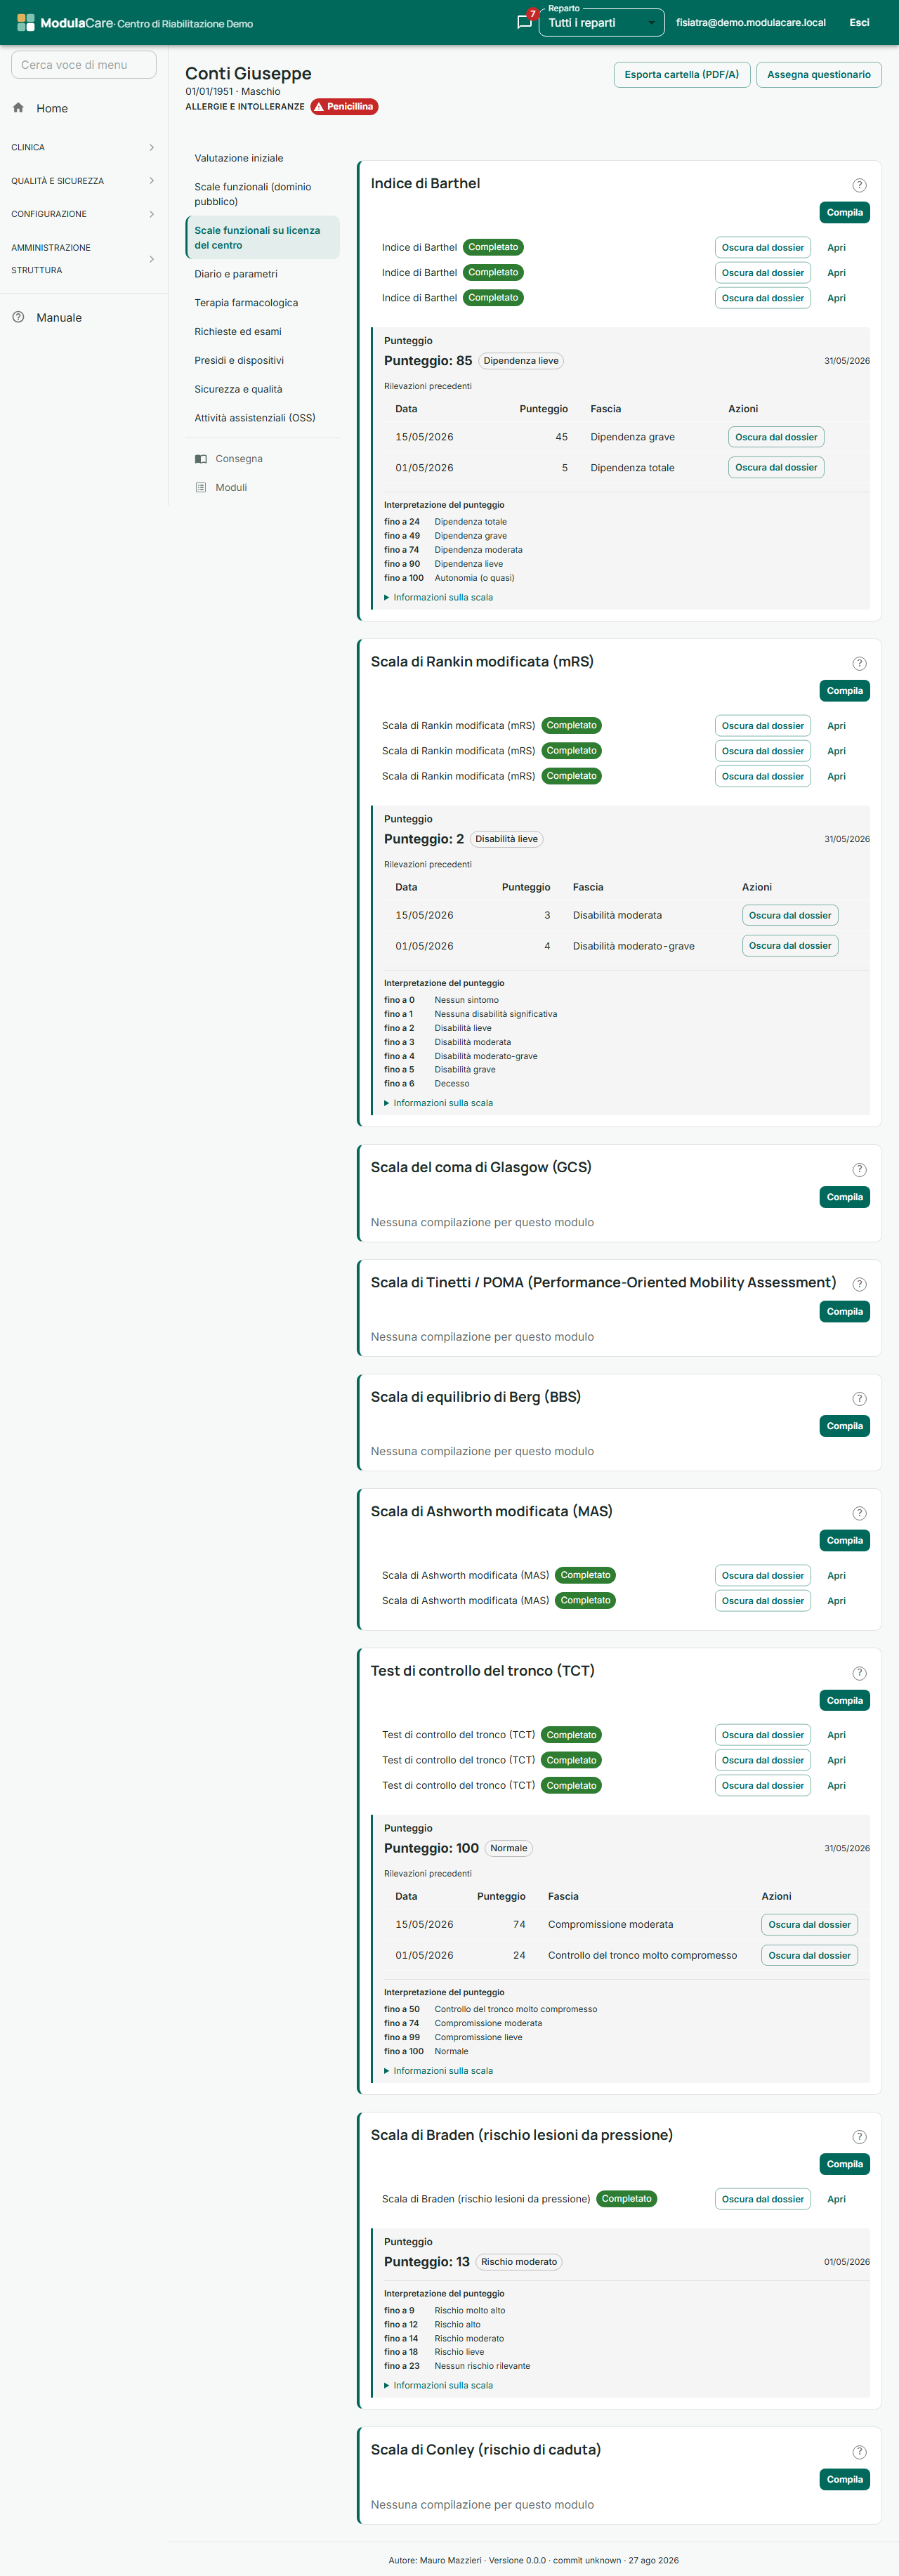Click the ModulaCare logo icon
The width and height of the screenshot is (899, 2576).
click(26, 22)
